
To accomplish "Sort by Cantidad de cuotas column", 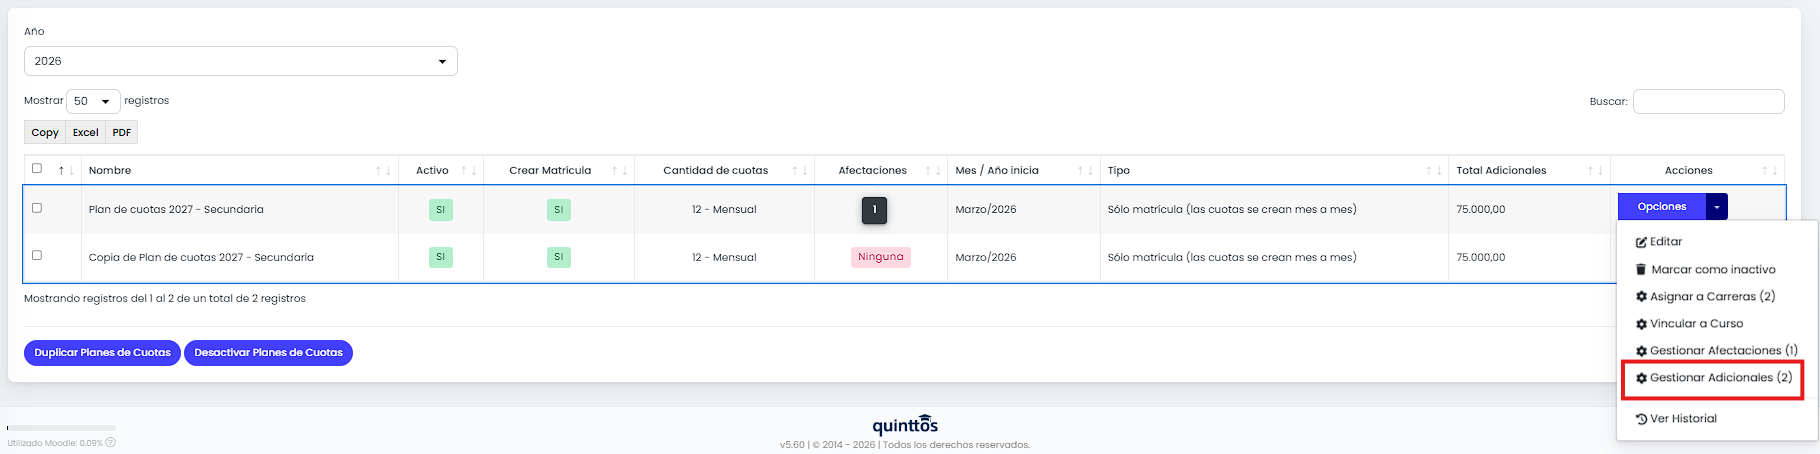I will point(724,170).
